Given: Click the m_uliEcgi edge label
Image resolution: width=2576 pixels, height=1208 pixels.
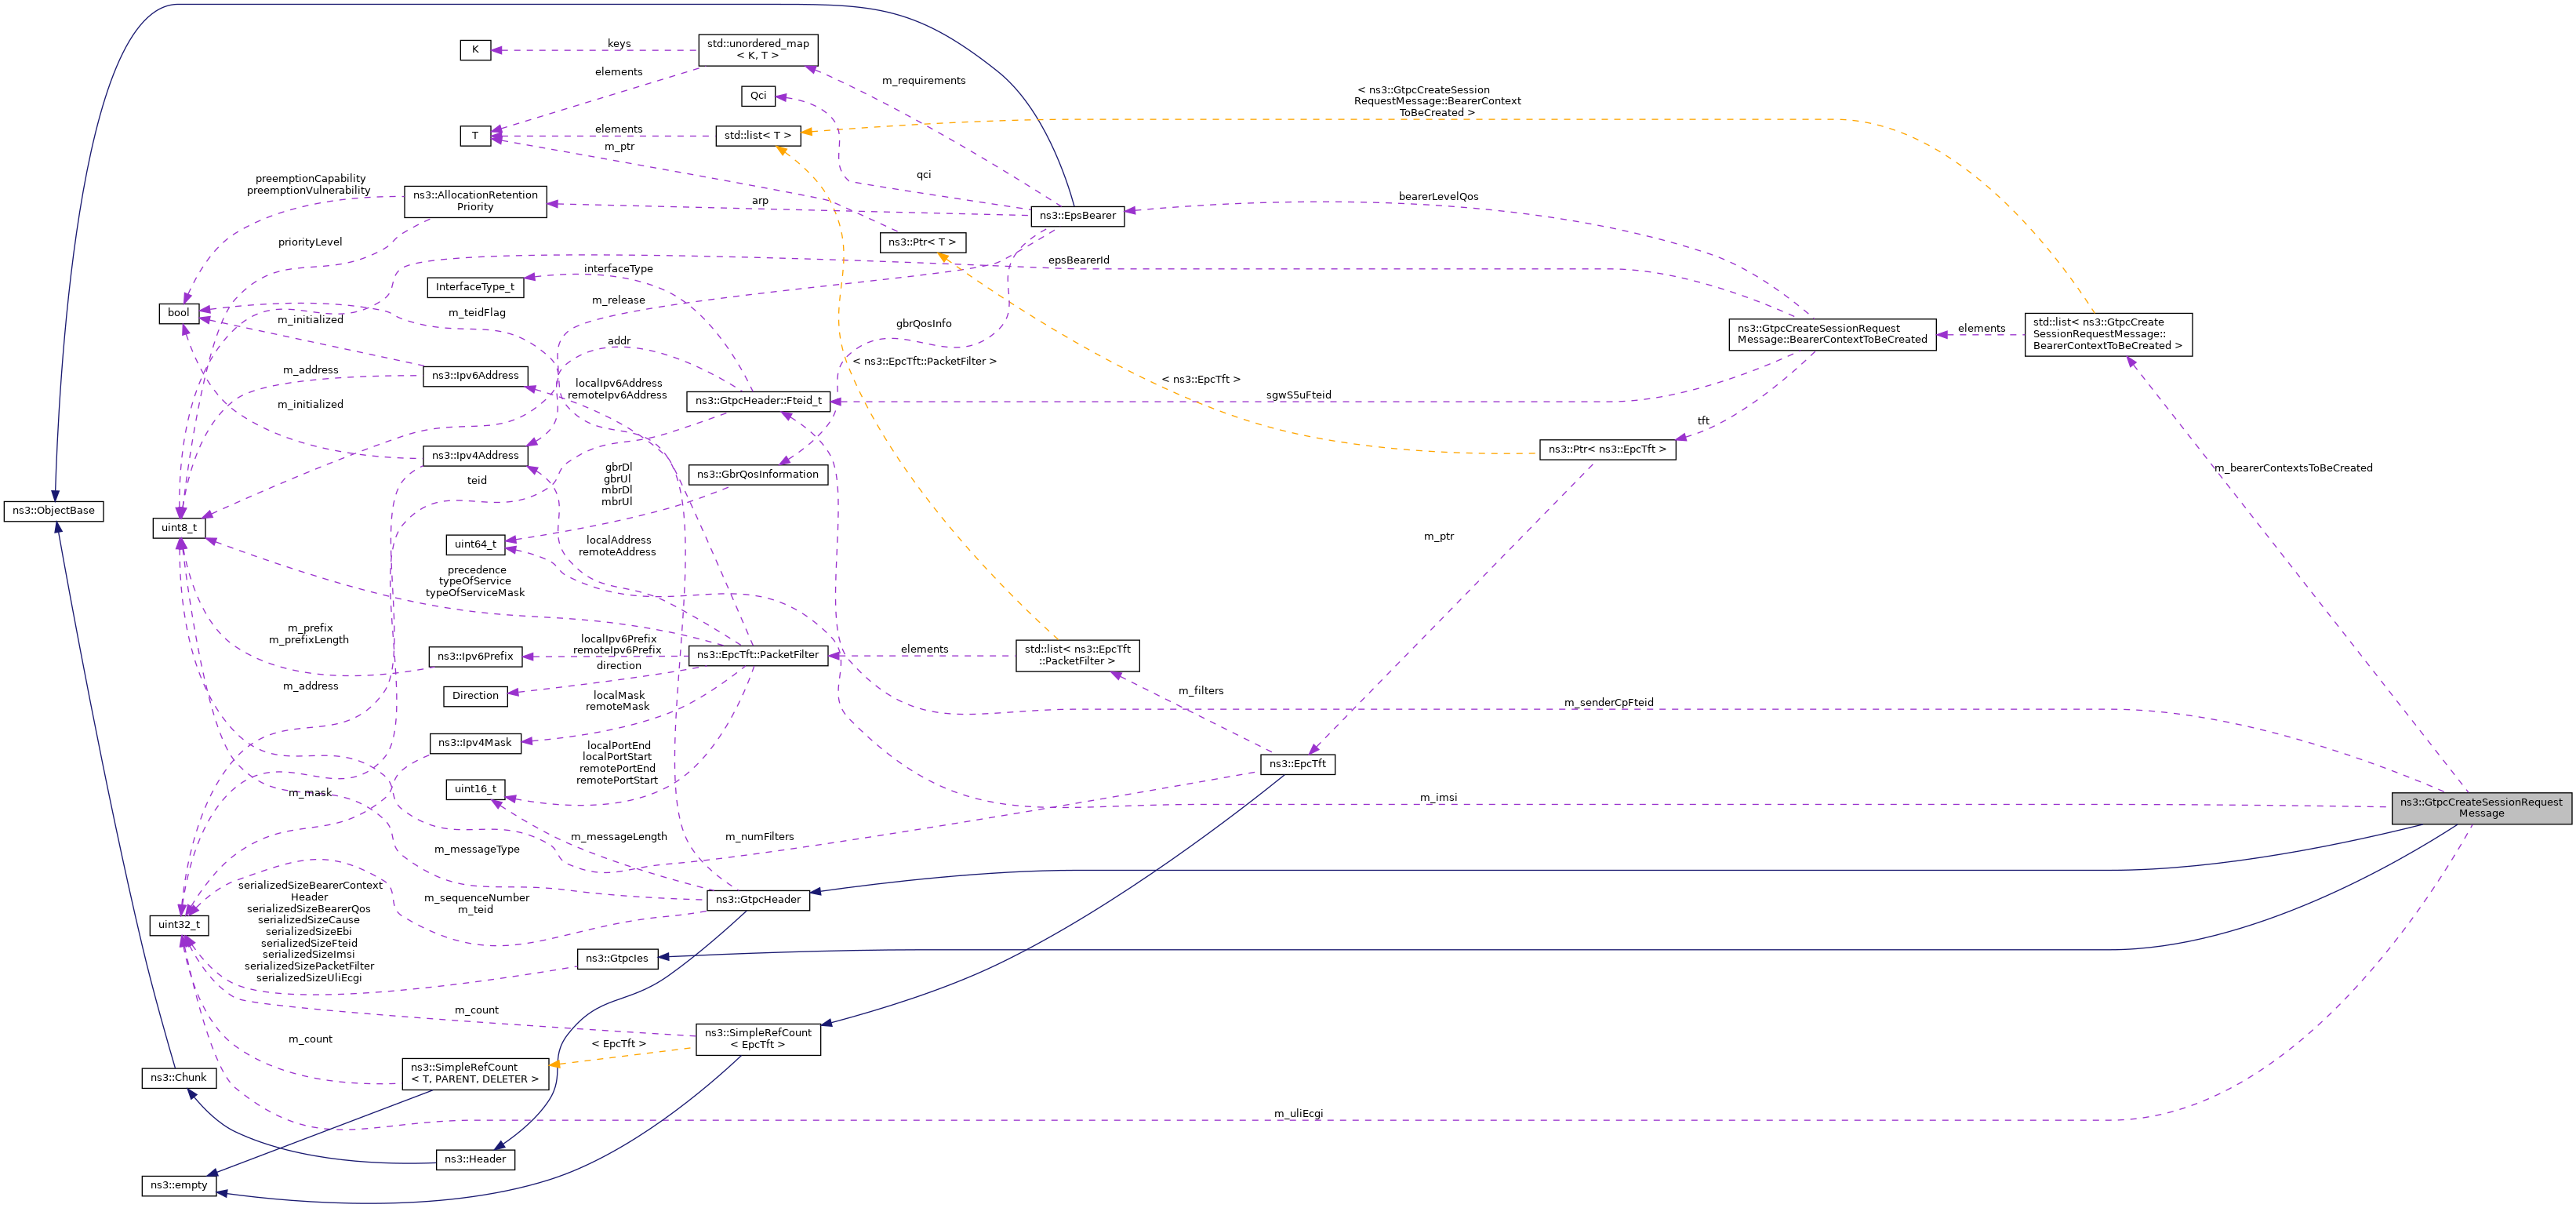Looking at the screenshot, I should (1298, 1114).
